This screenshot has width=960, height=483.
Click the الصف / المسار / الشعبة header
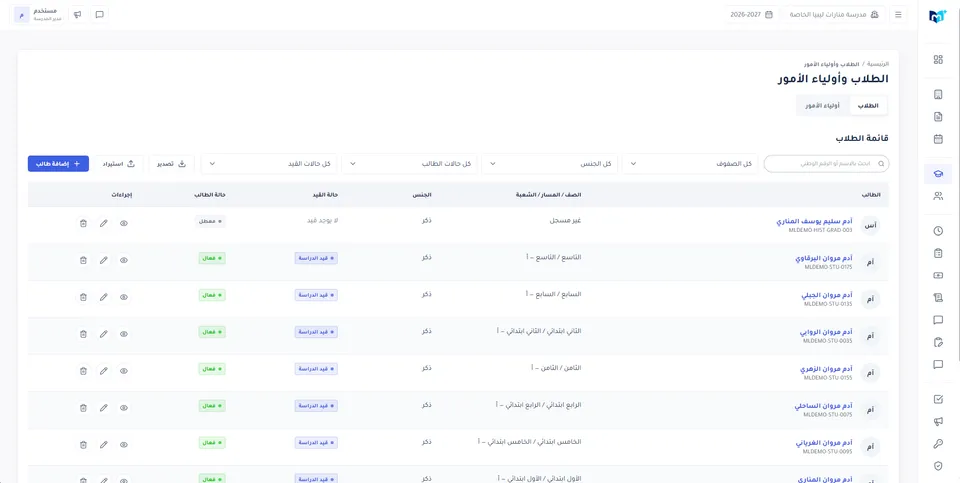(549, 195)
